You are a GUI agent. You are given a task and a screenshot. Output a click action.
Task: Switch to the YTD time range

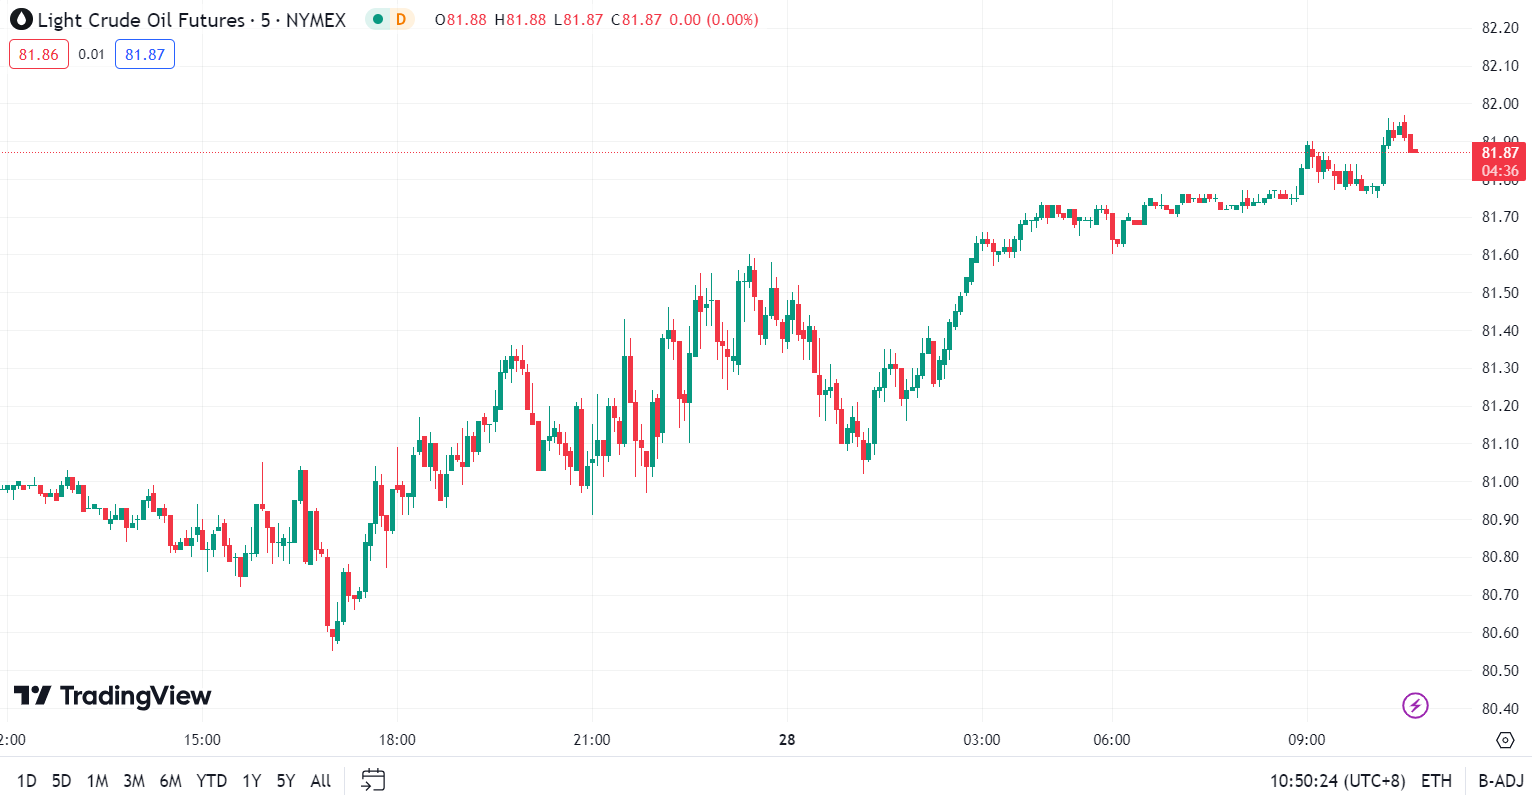click(x=211, y=781)
